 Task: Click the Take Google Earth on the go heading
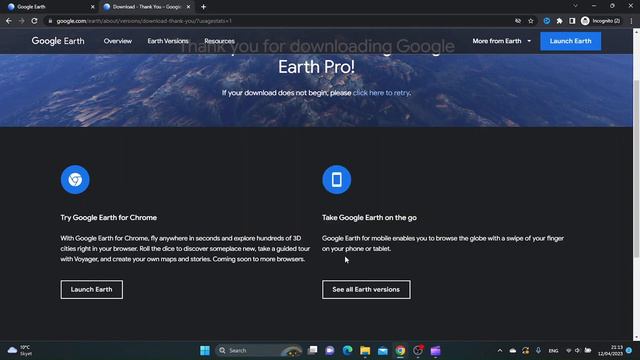[369, 218]
